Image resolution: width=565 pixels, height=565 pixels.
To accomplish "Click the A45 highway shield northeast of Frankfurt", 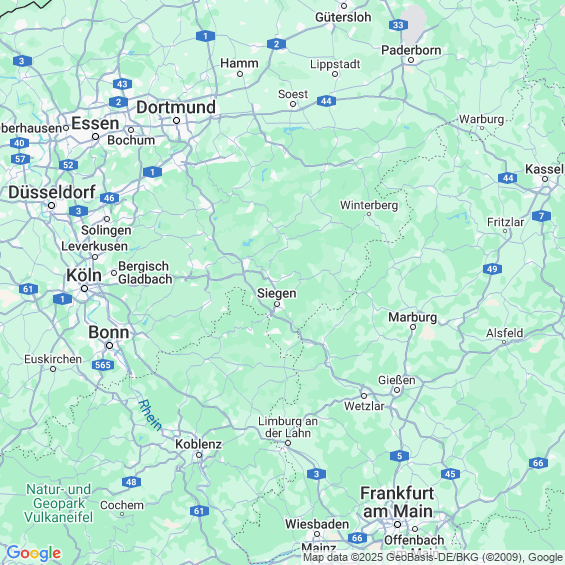I will tap(450, 474).
